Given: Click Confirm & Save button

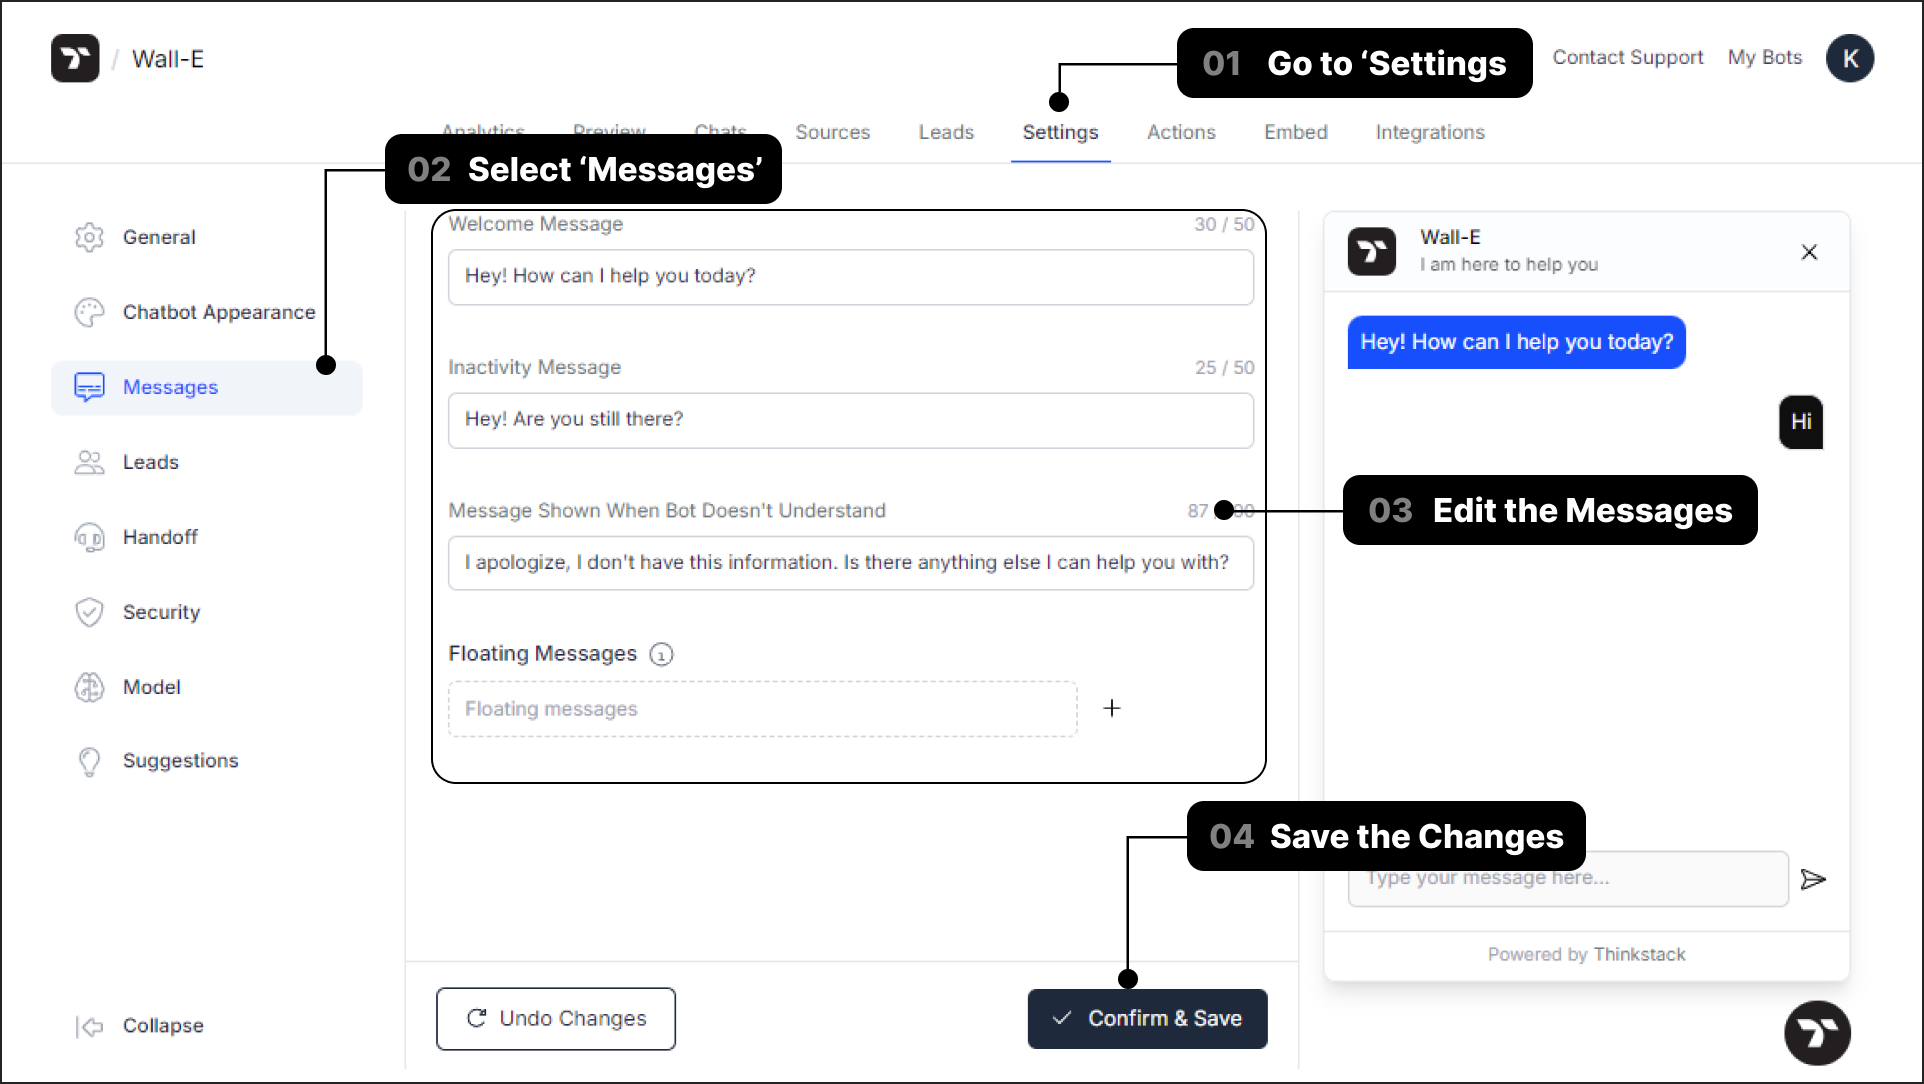Looking at the screenshot, I should coord(1148,1019).
